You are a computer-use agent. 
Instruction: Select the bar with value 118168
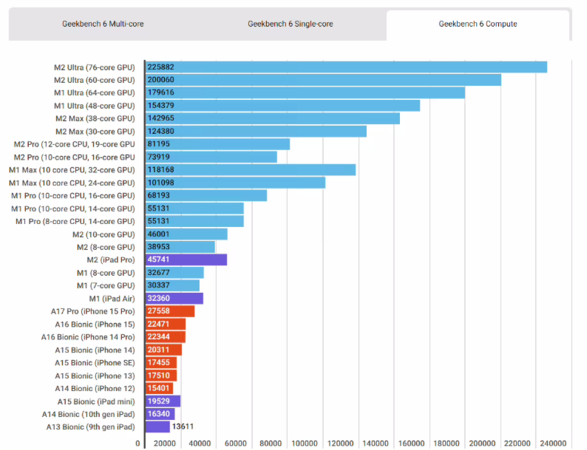click(250, 170)
